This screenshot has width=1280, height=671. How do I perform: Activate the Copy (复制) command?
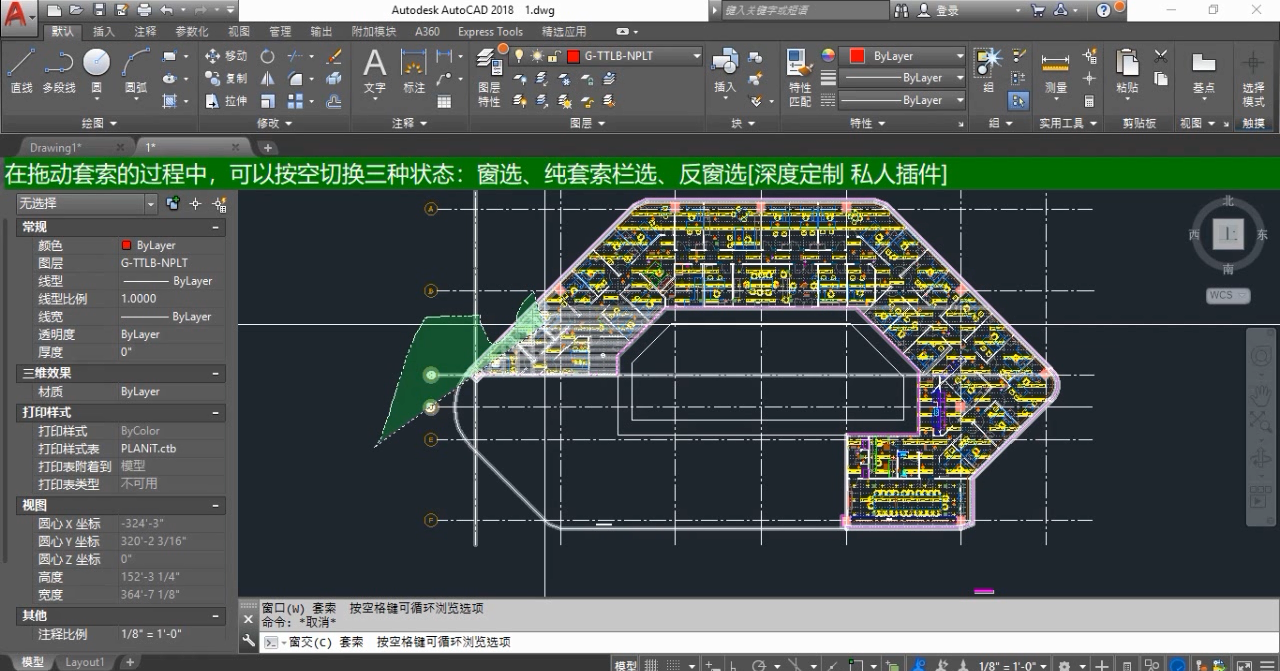[226, 78]
